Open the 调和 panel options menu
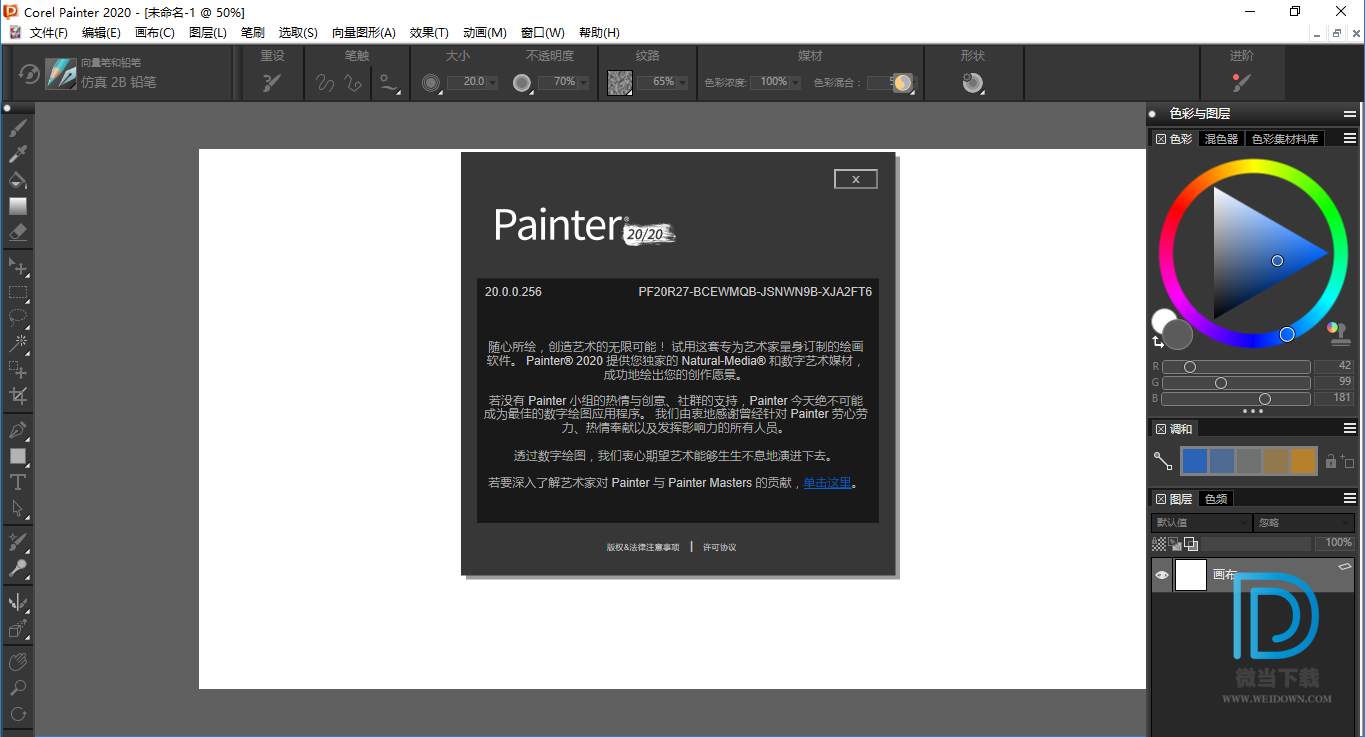The height and width of the screenshot is (737, 1365). point(1349,429)
